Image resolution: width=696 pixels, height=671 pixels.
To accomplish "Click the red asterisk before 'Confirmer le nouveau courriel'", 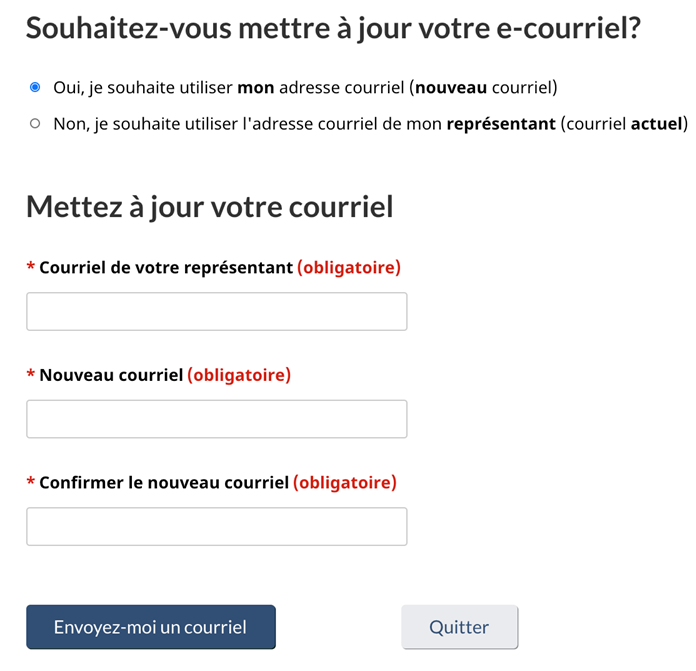I will [31, 482].
